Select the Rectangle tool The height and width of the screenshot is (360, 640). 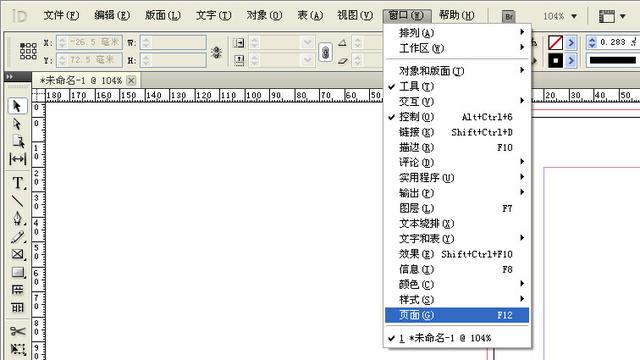coord(18,272)
